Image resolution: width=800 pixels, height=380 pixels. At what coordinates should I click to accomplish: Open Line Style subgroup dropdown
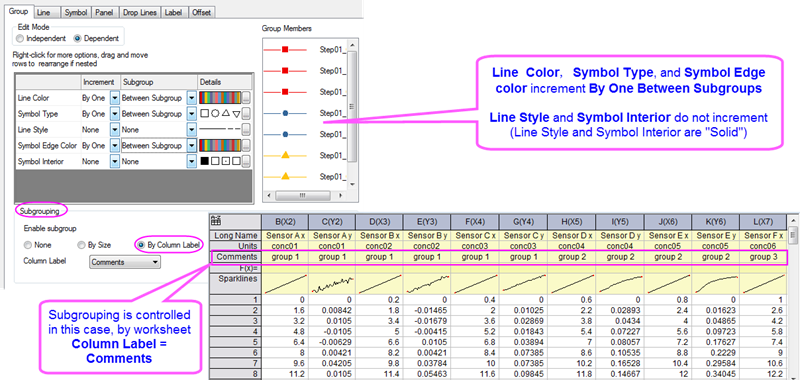pos(192,130)
